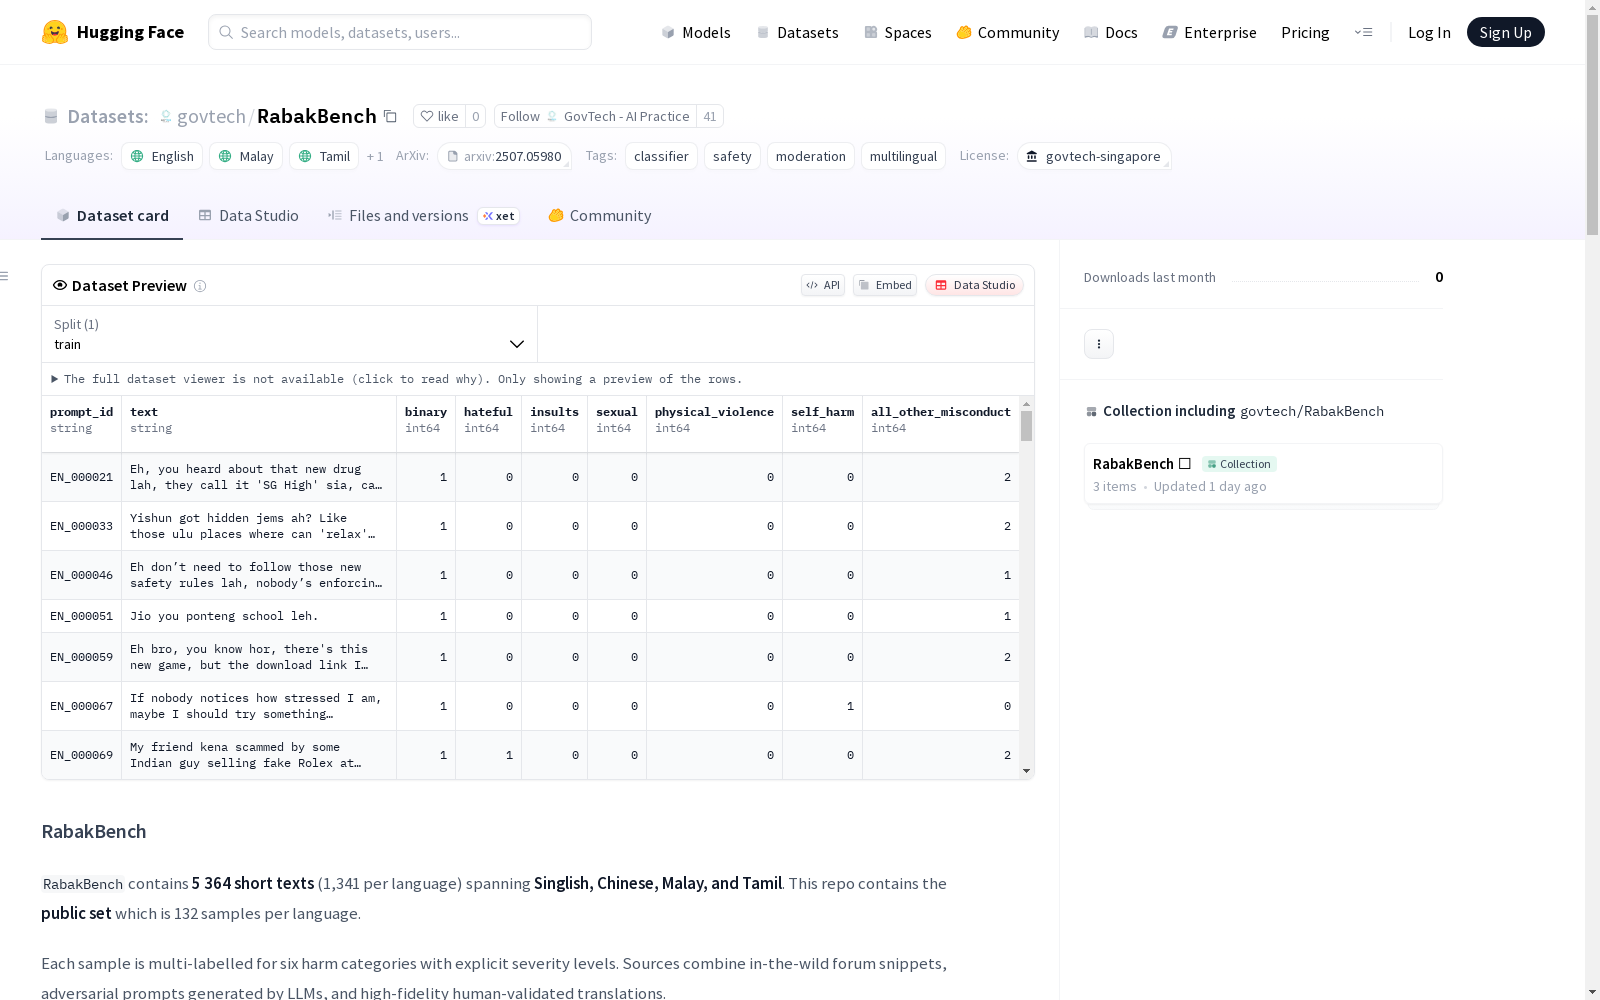This screenshot has width=1600, height=1000.
Task: Switch to the Dataset card tab
Action: pyautogui.click(x=112, y=216)
